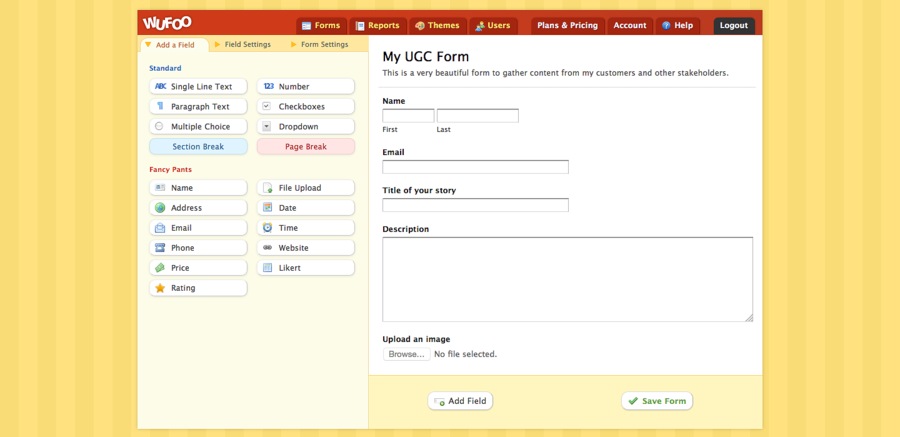Expand the Field Settings tab
The height and width of the screenshot is (437, 900).
(x=242, y=45)
